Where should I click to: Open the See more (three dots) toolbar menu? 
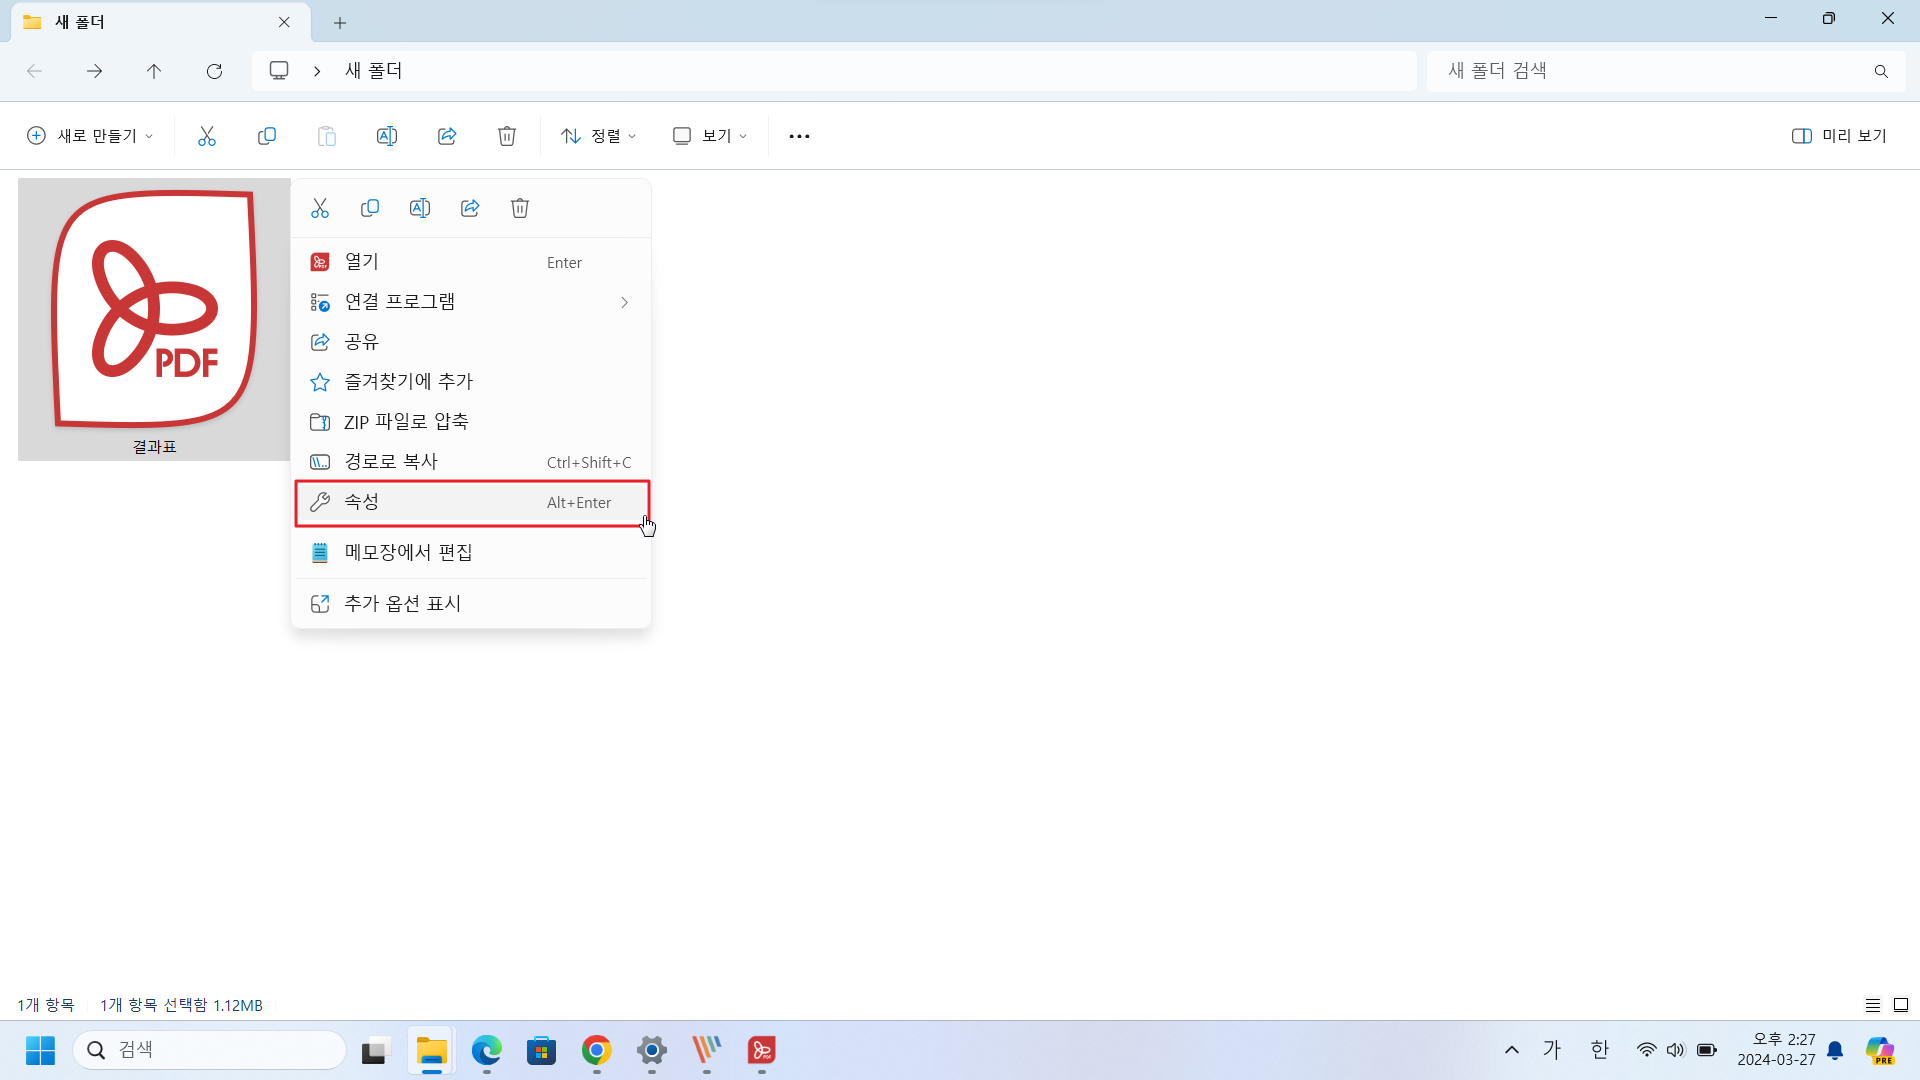tap(799, 136)
